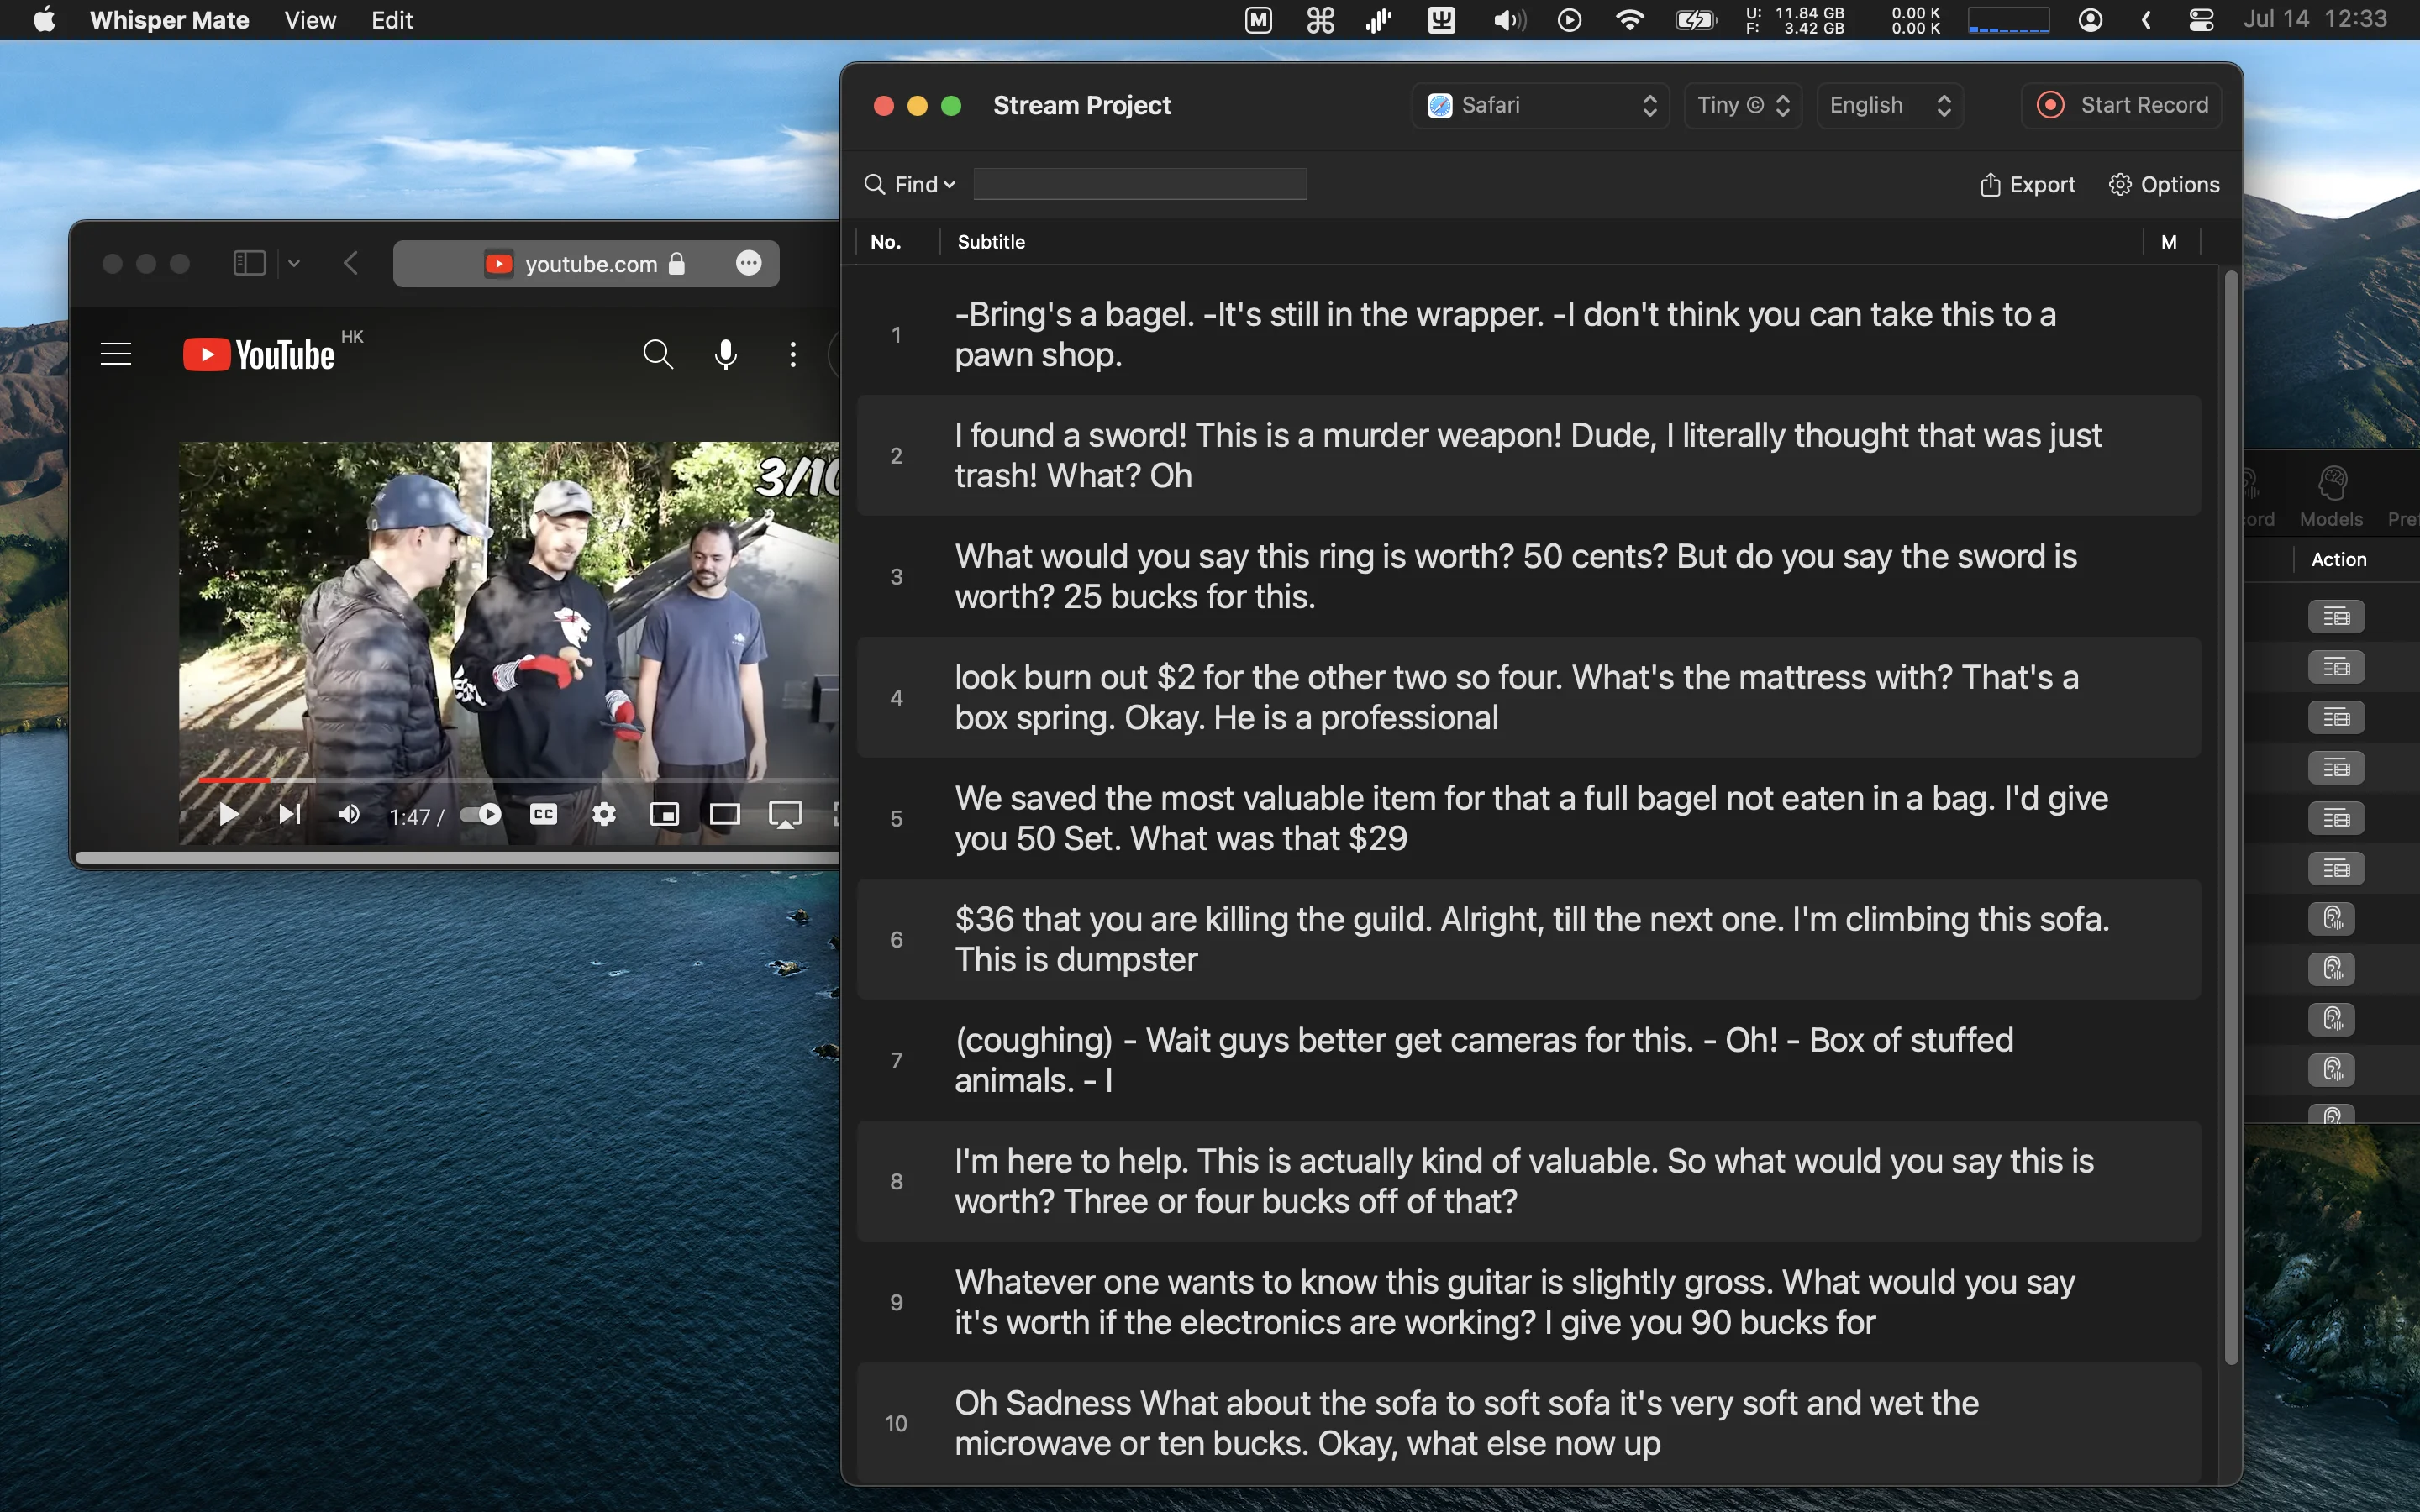This screenshot has height=1512, width=2420.
Task: Select subtitle row 2 'I found a sword!'
Action: pos(1529,455)
